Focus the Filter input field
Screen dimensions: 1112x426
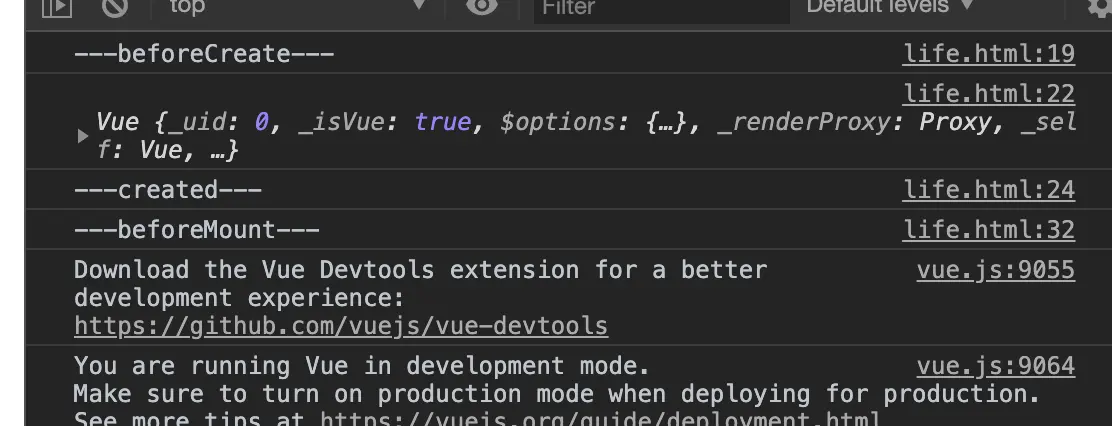[662, 9]
